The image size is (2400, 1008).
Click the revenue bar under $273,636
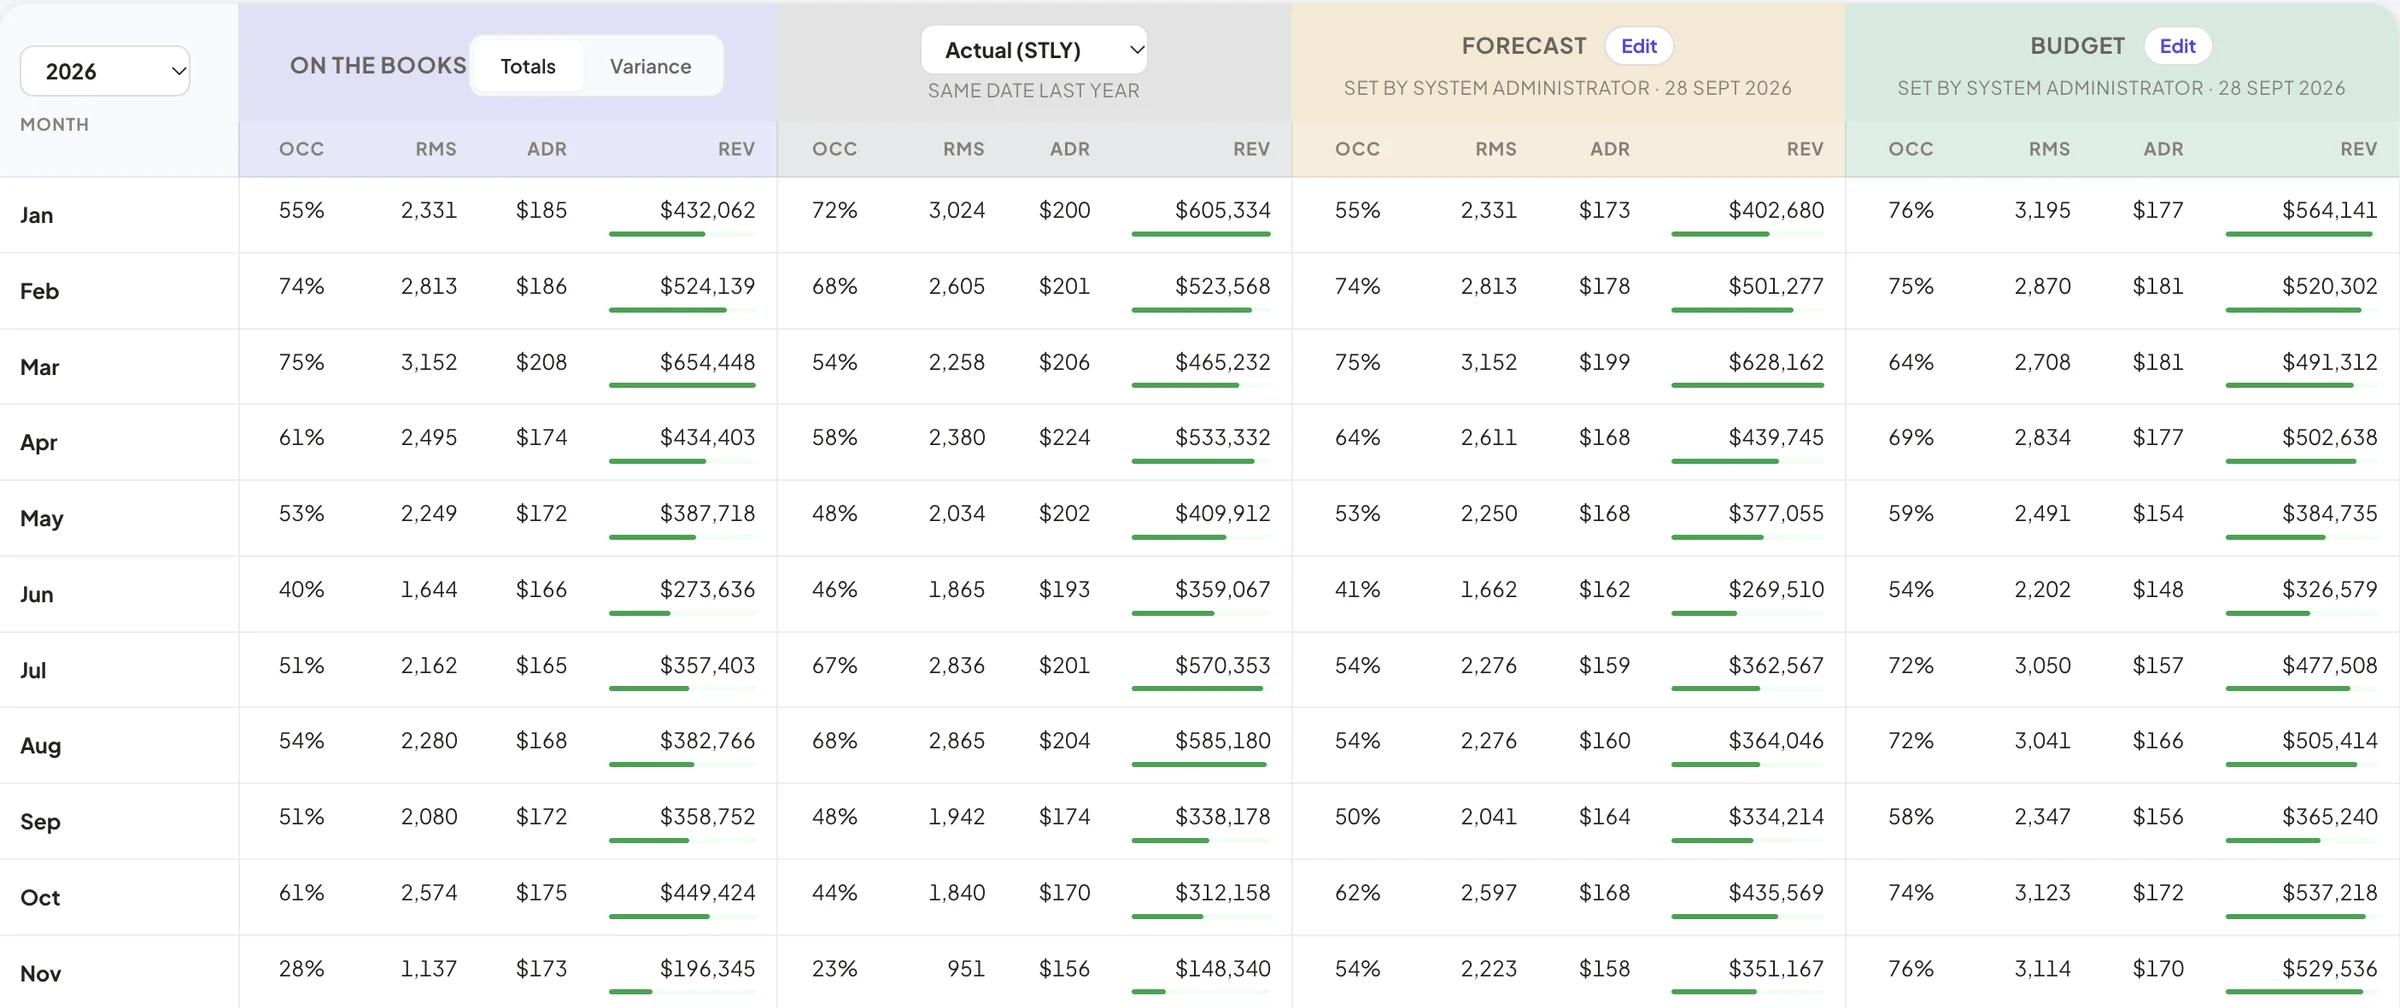682,613
